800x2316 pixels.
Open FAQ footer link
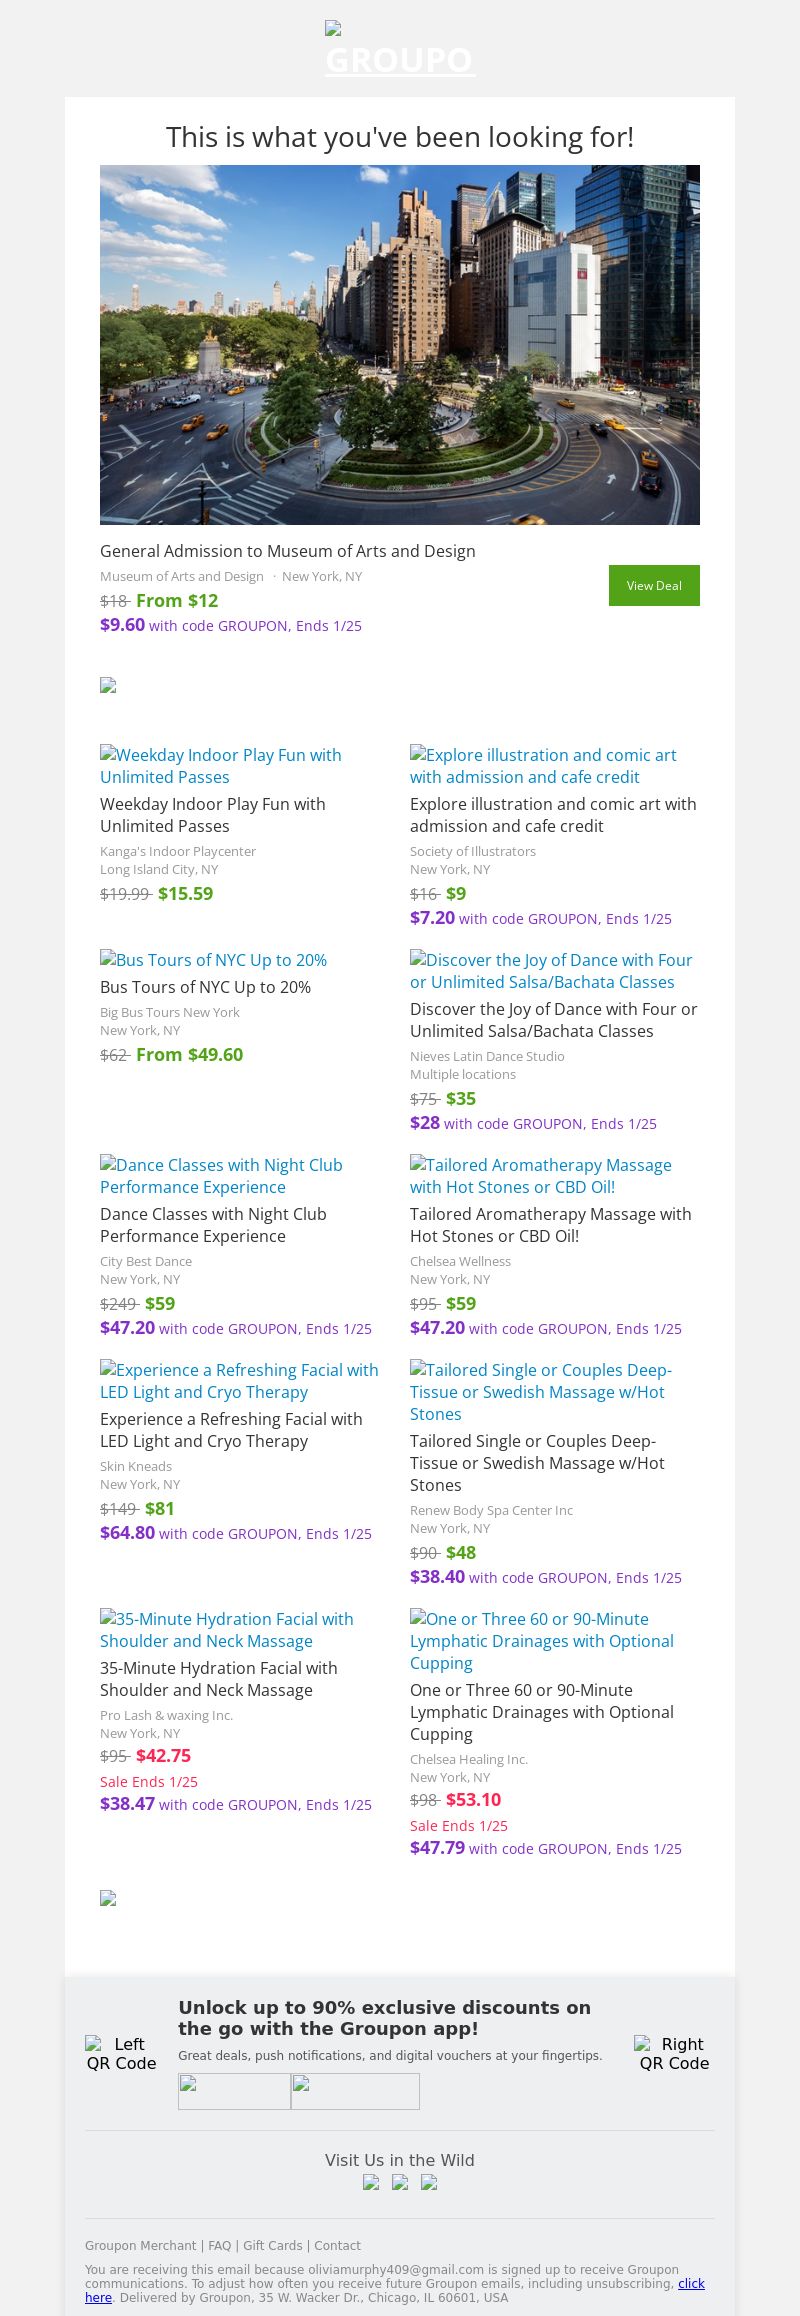220,2246
